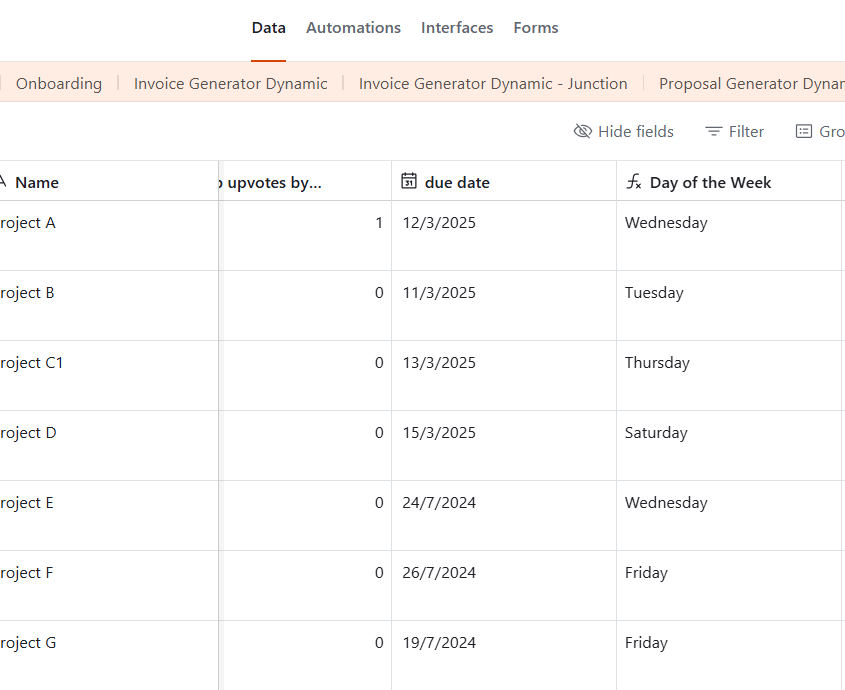Image resolution: width=845 pixels, height=690 pixels.
Task: Open the Interfaces tab
Action: pyautogui.click(x=457, y=28)
